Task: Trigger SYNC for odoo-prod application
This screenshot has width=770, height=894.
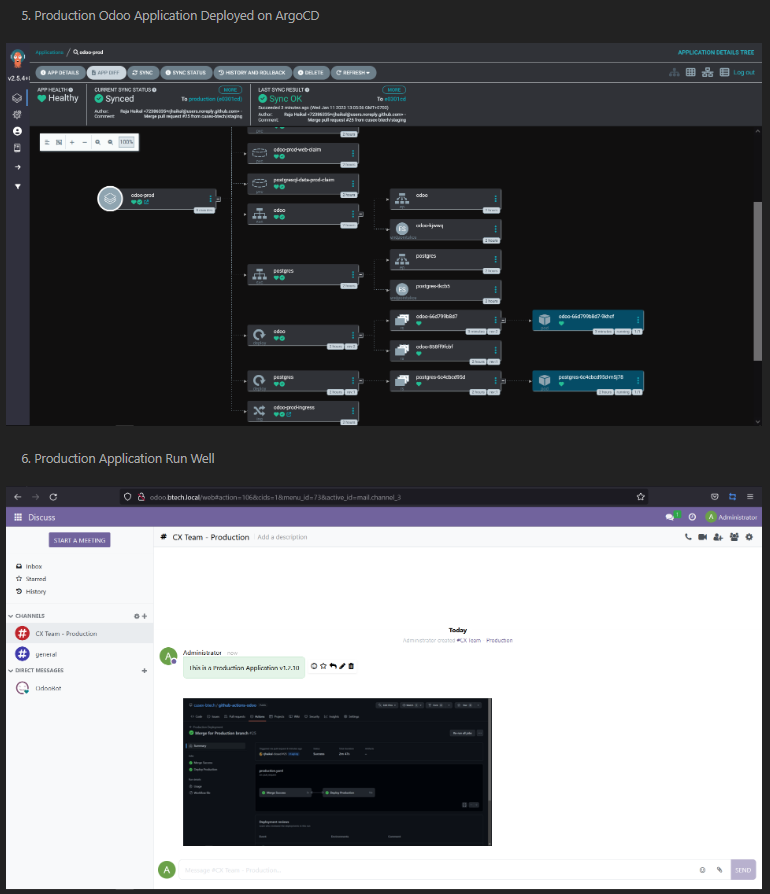Action: (142, 73)
